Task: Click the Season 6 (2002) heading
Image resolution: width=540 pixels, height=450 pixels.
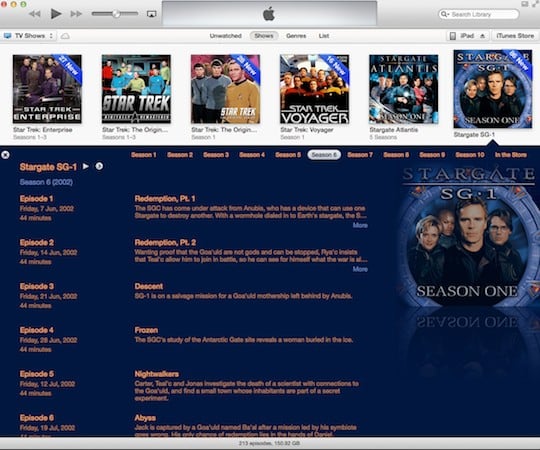Action: pos(46,182)
